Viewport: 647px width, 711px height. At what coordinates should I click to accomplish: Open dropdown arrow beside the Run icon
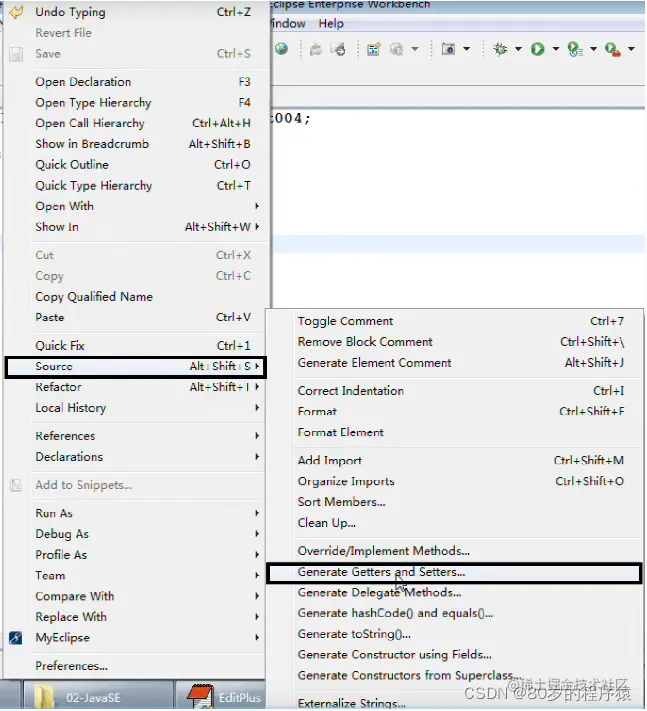coord(556,49)
